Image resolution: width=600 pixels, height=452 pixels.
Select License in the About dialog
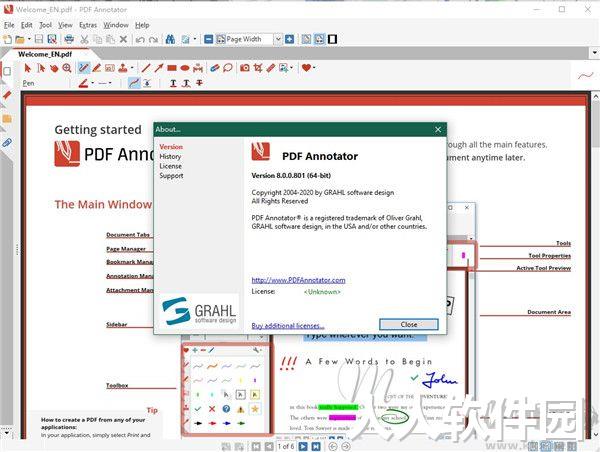point(170,166)
